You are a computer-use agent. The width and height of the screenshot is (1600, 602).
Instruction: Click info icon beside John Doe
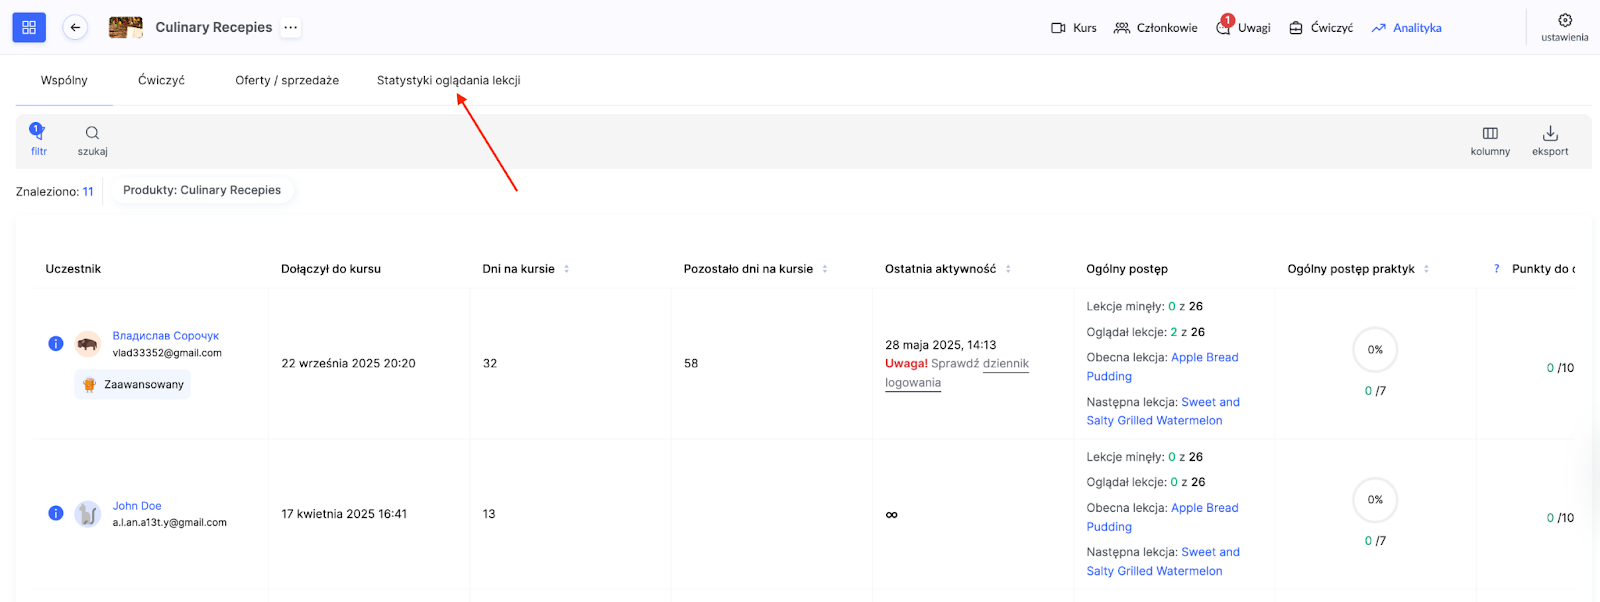pos(56,514)
